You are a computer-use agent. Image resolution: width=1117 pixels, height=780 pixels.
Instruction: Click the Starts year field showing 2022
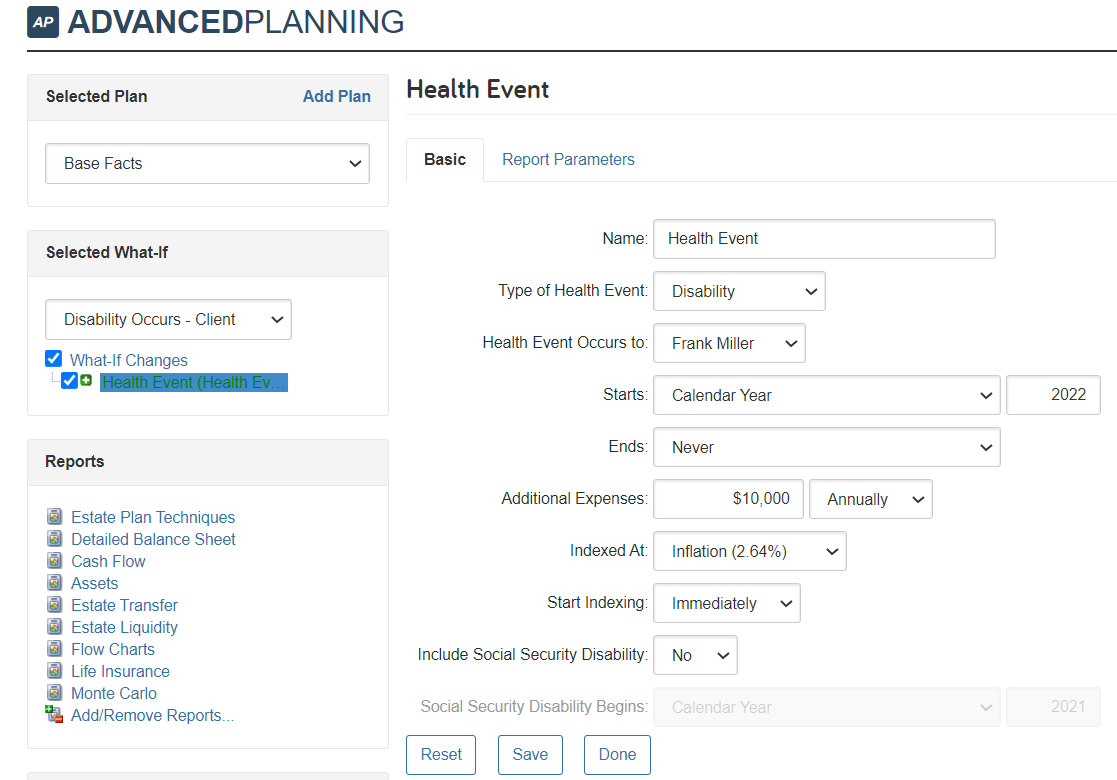click(x=1053, y=395)
